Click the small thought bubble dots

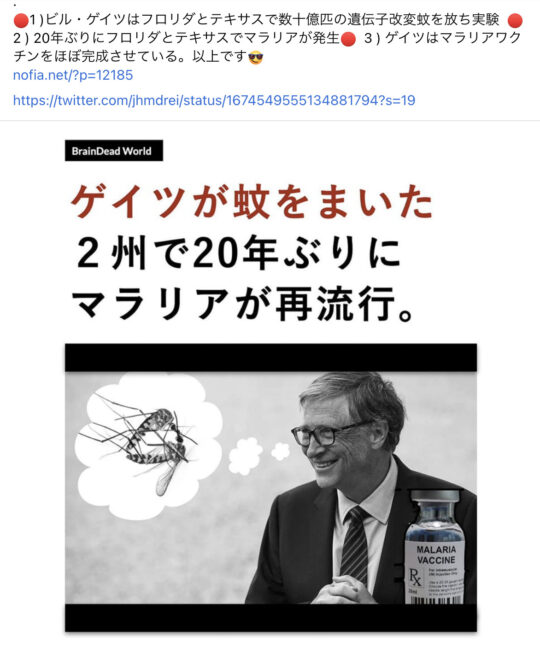click(259, 455)
